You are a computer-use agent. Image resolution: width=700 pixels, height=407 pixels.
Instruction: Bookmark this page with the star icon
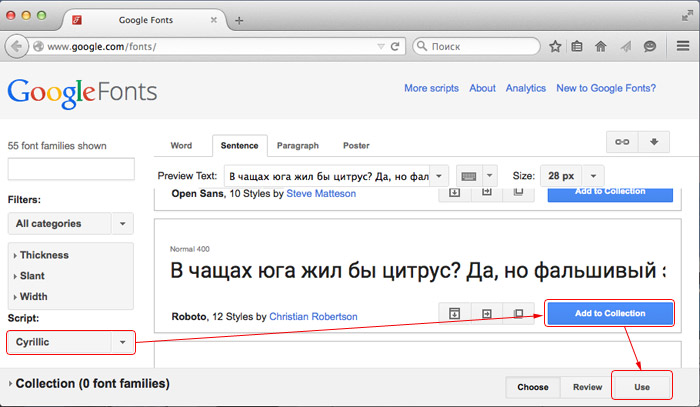[x=555, y=46]
